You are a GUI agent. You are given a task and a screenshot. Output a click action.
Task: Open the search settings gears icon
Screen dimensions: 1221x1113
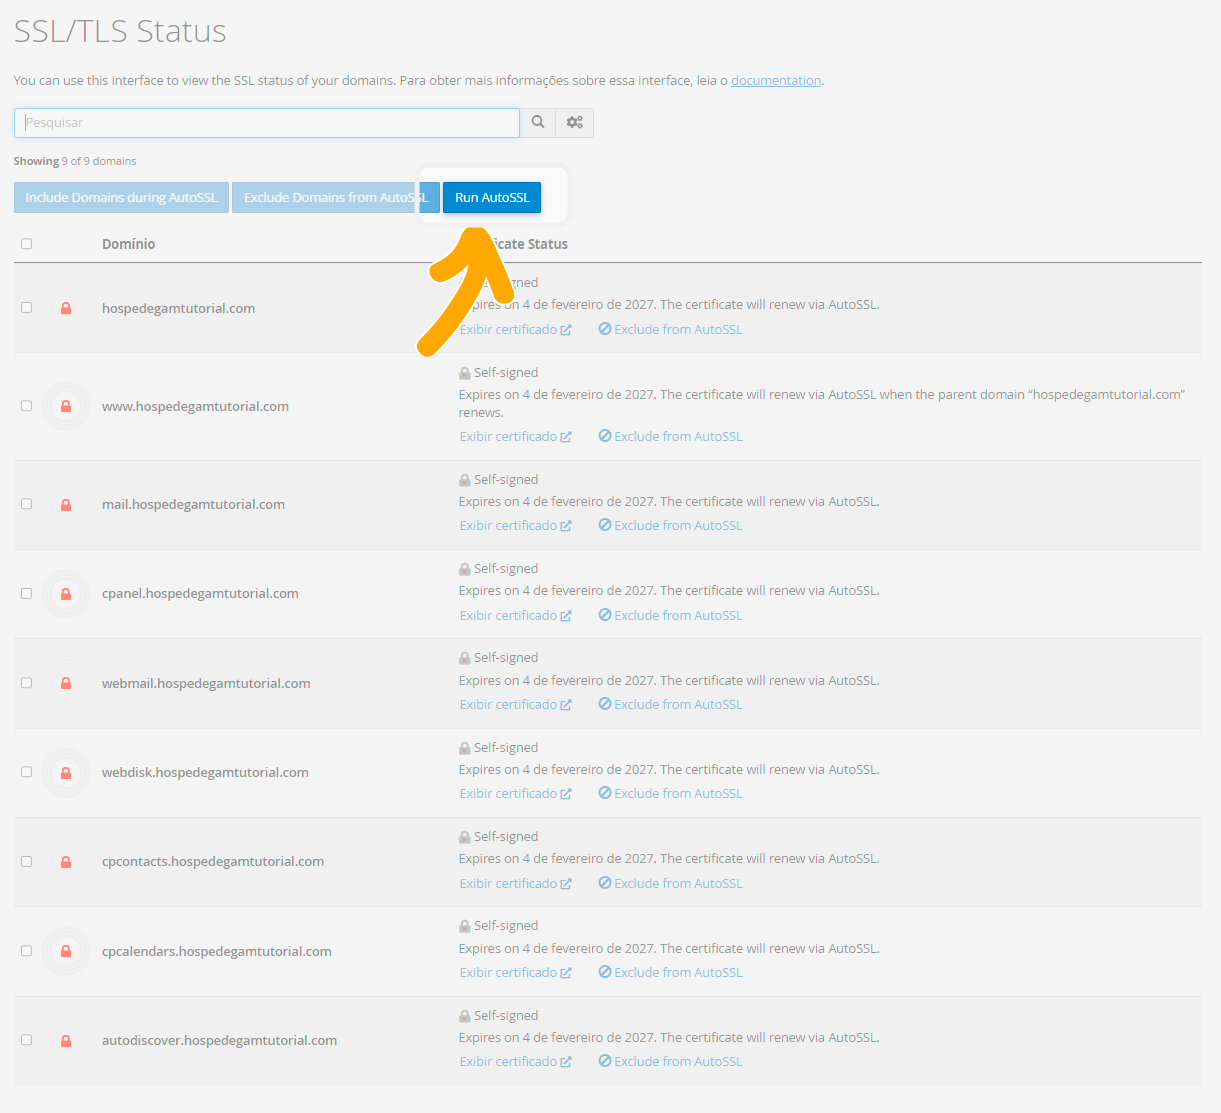[x=574, y=122]
